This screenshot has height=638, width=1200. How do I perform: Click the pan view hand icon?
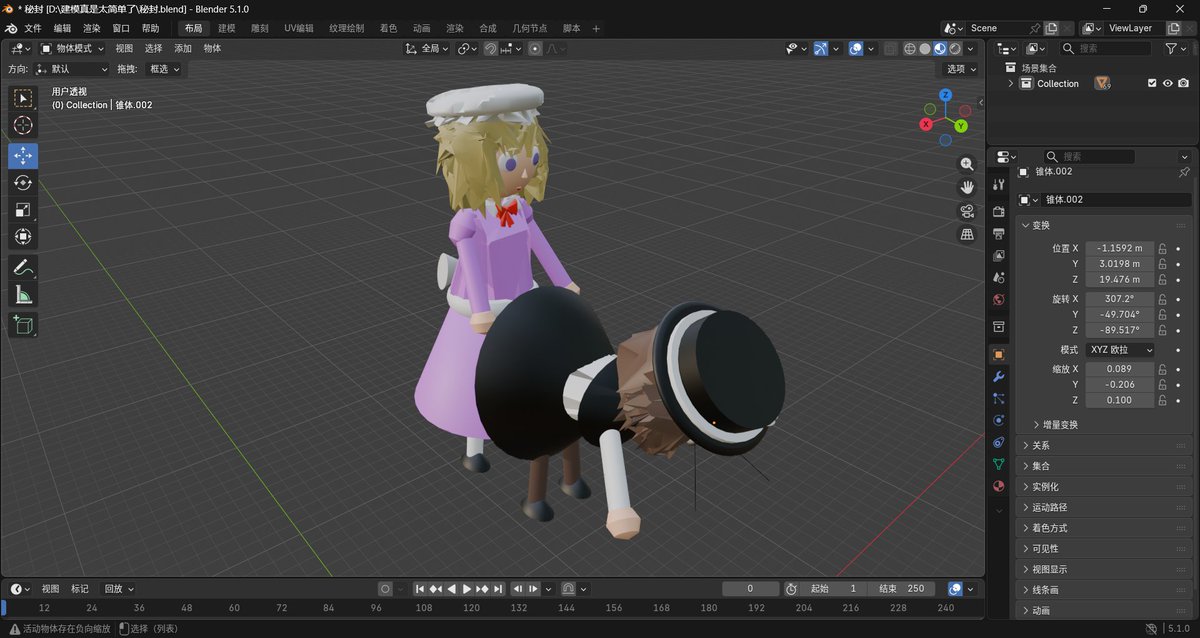click(x=967, y=187)
